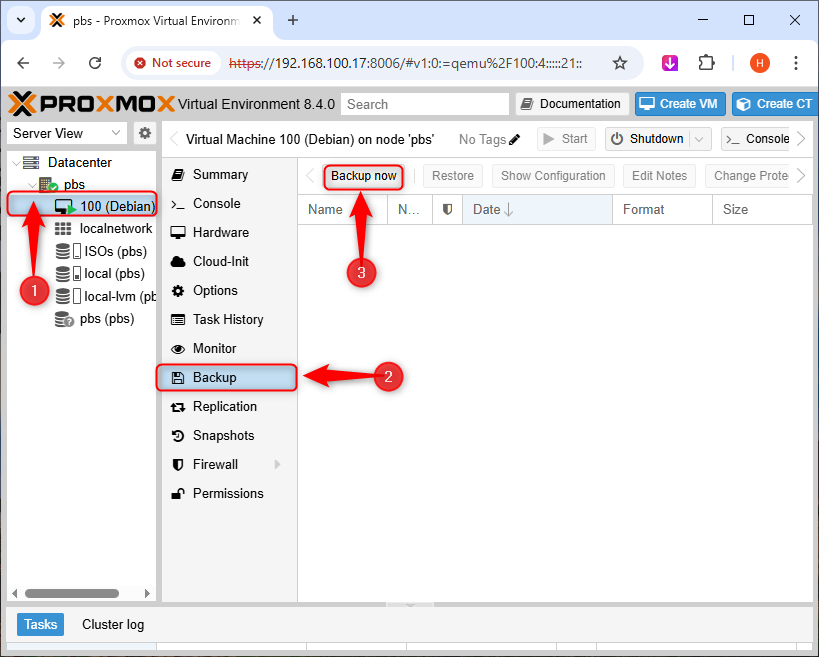Open the Permissions menu item
819x657 pixels.
229,494
